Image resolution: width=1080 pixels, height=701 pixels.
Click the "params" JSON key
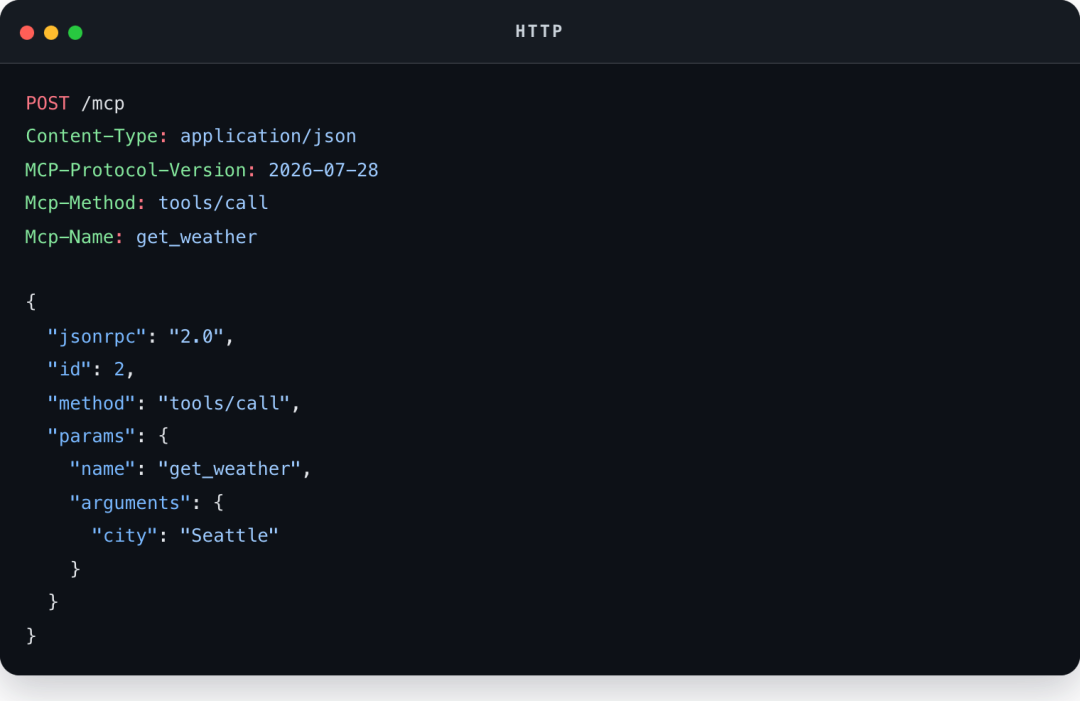pos(92,437)
